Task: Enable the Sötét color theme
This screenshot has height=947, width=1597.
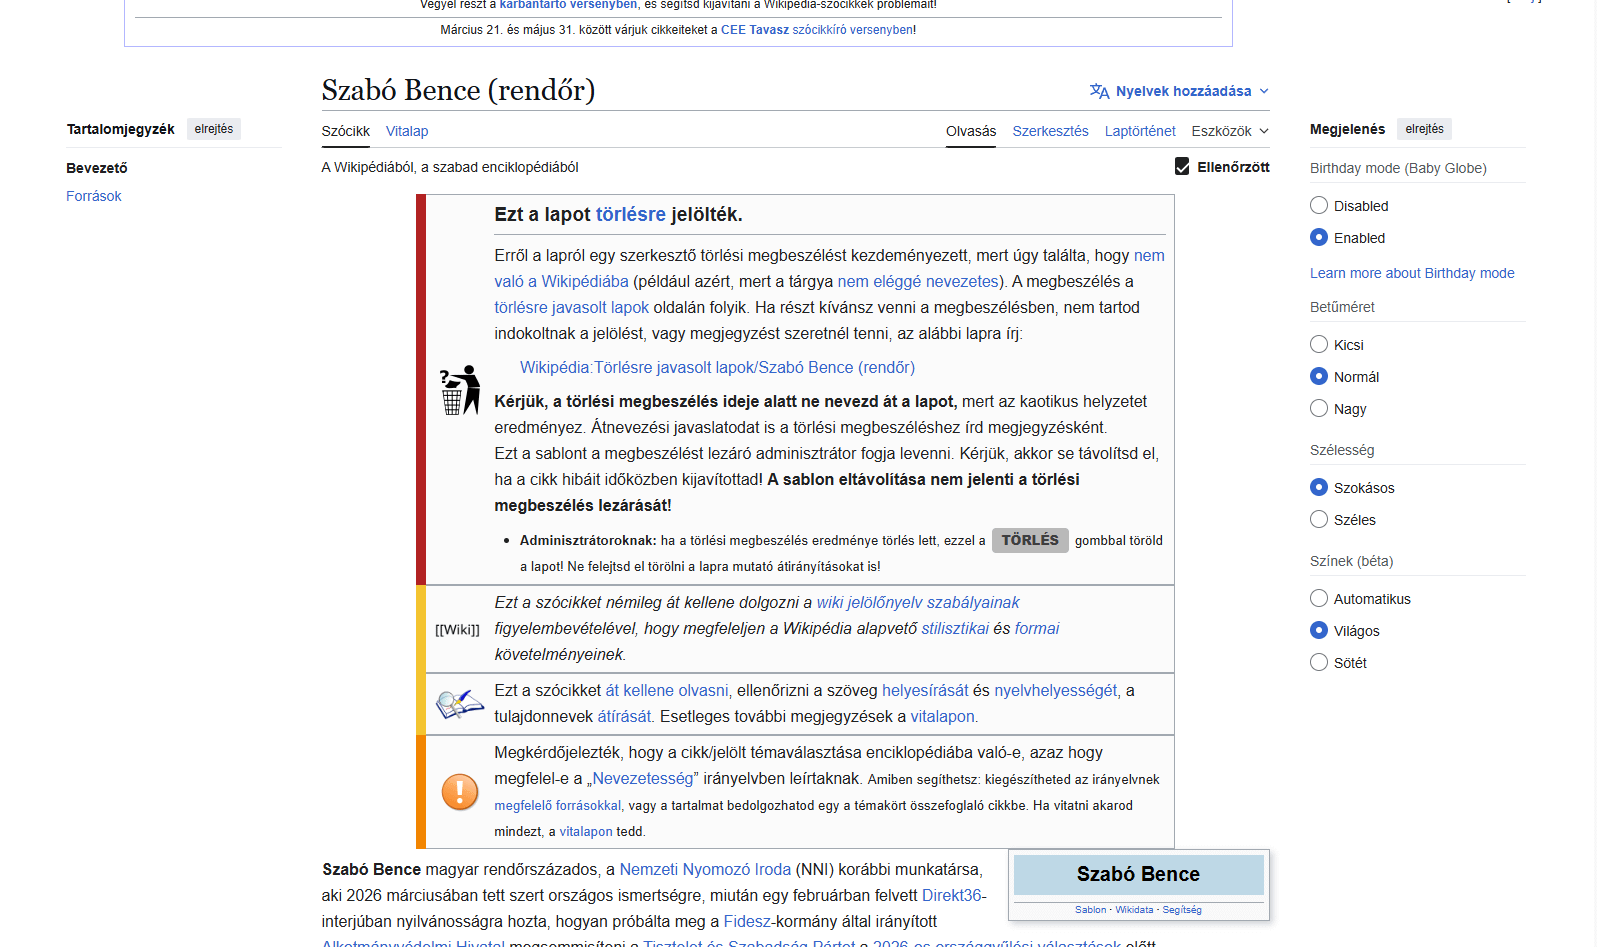Action: 1319,663
